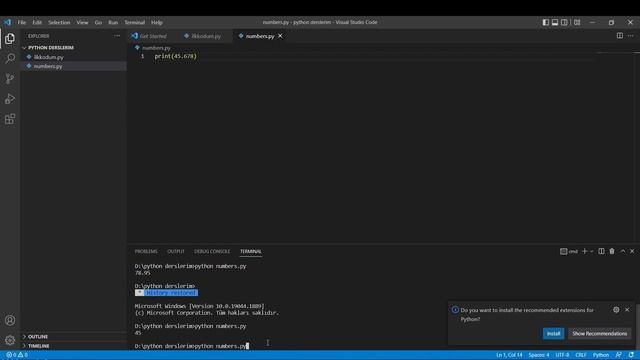
Task: Open the Edit menu
Action: point(37,22)
